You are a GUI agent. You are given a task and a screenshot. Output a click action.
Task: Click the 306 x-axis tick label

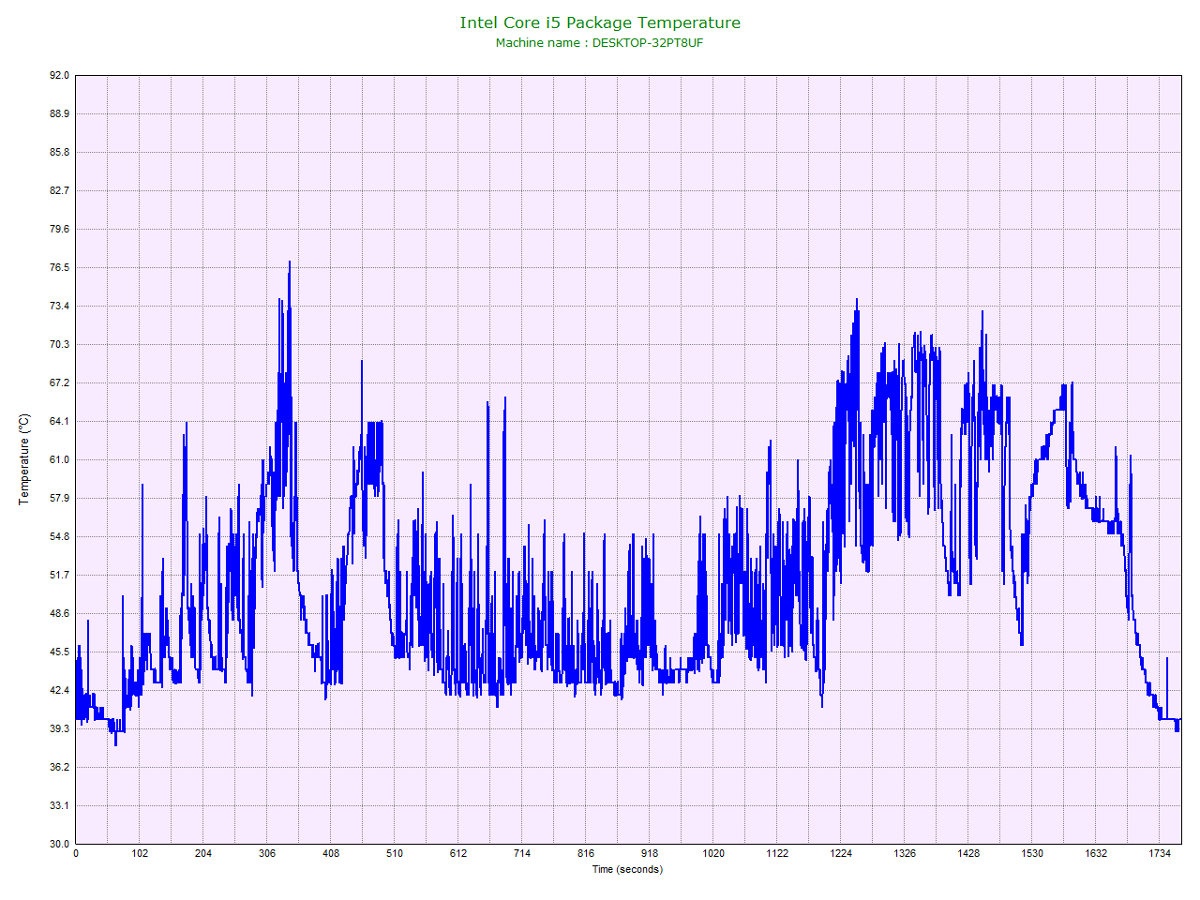pos(267,854)
